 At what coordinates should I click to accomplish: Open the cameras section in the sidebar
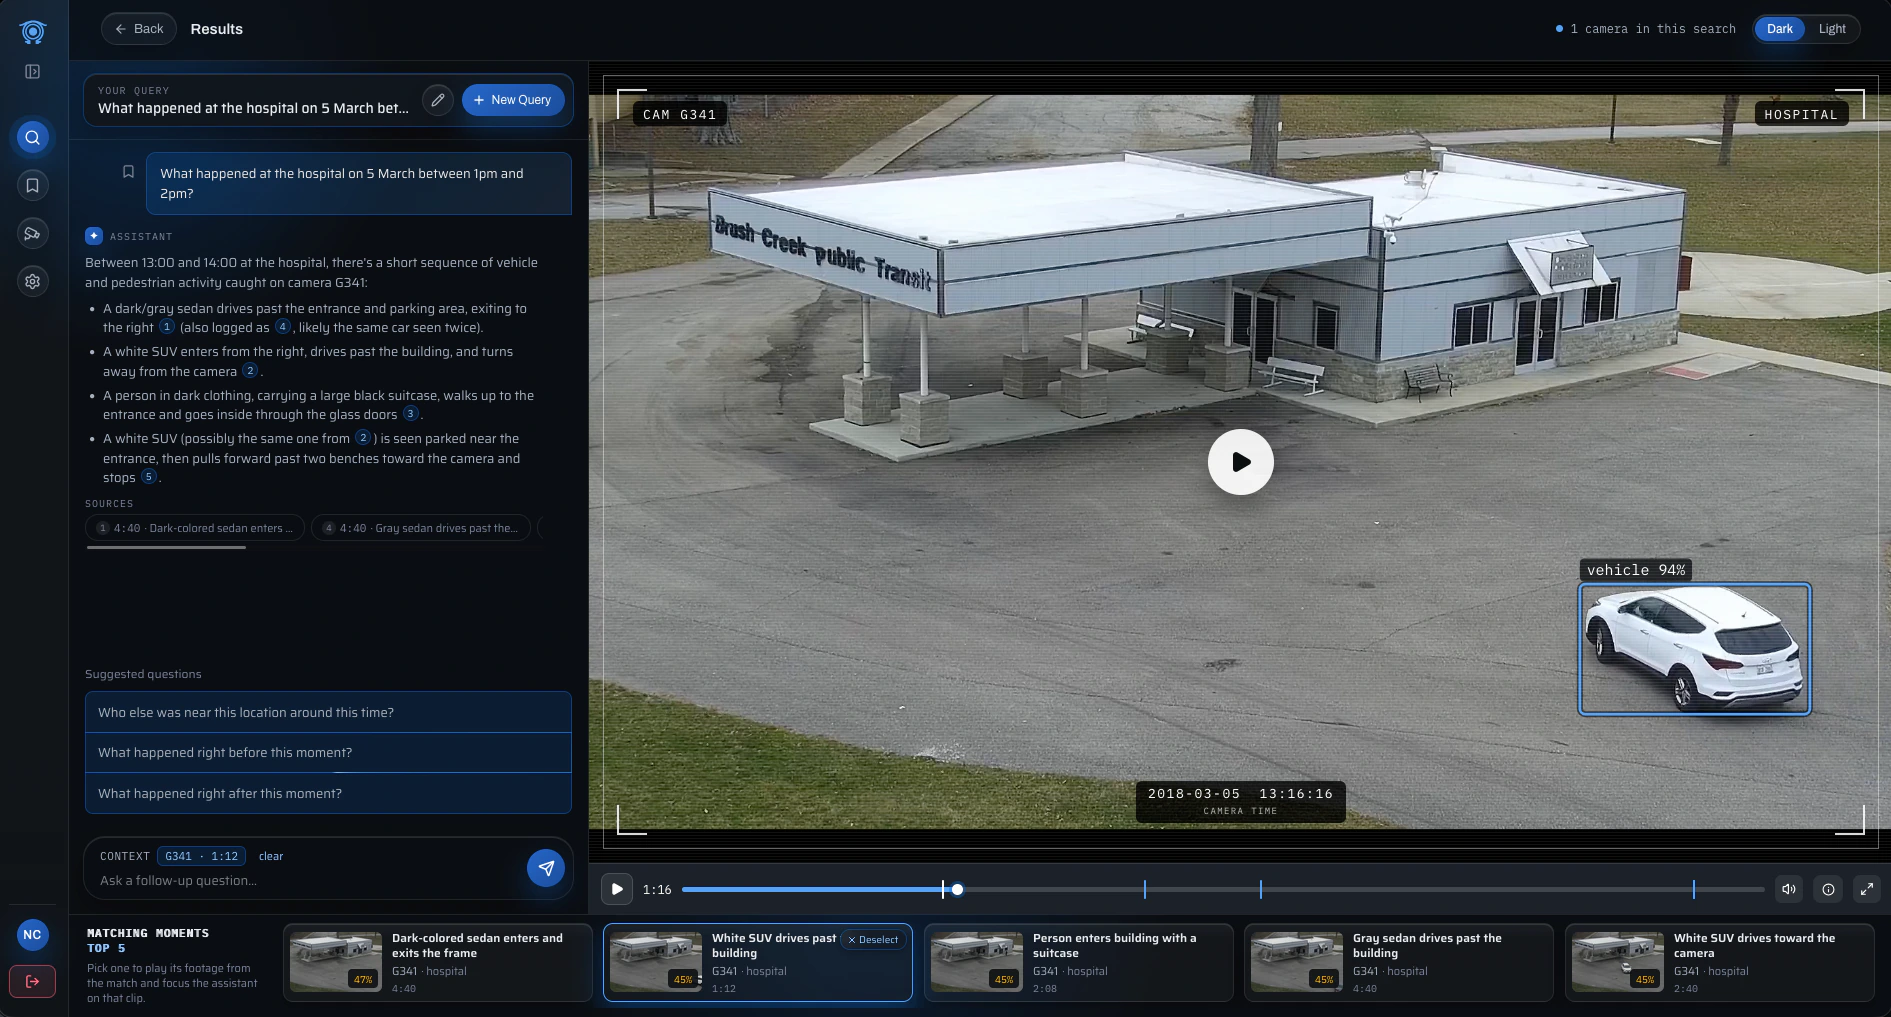click(x=32, y=233)
